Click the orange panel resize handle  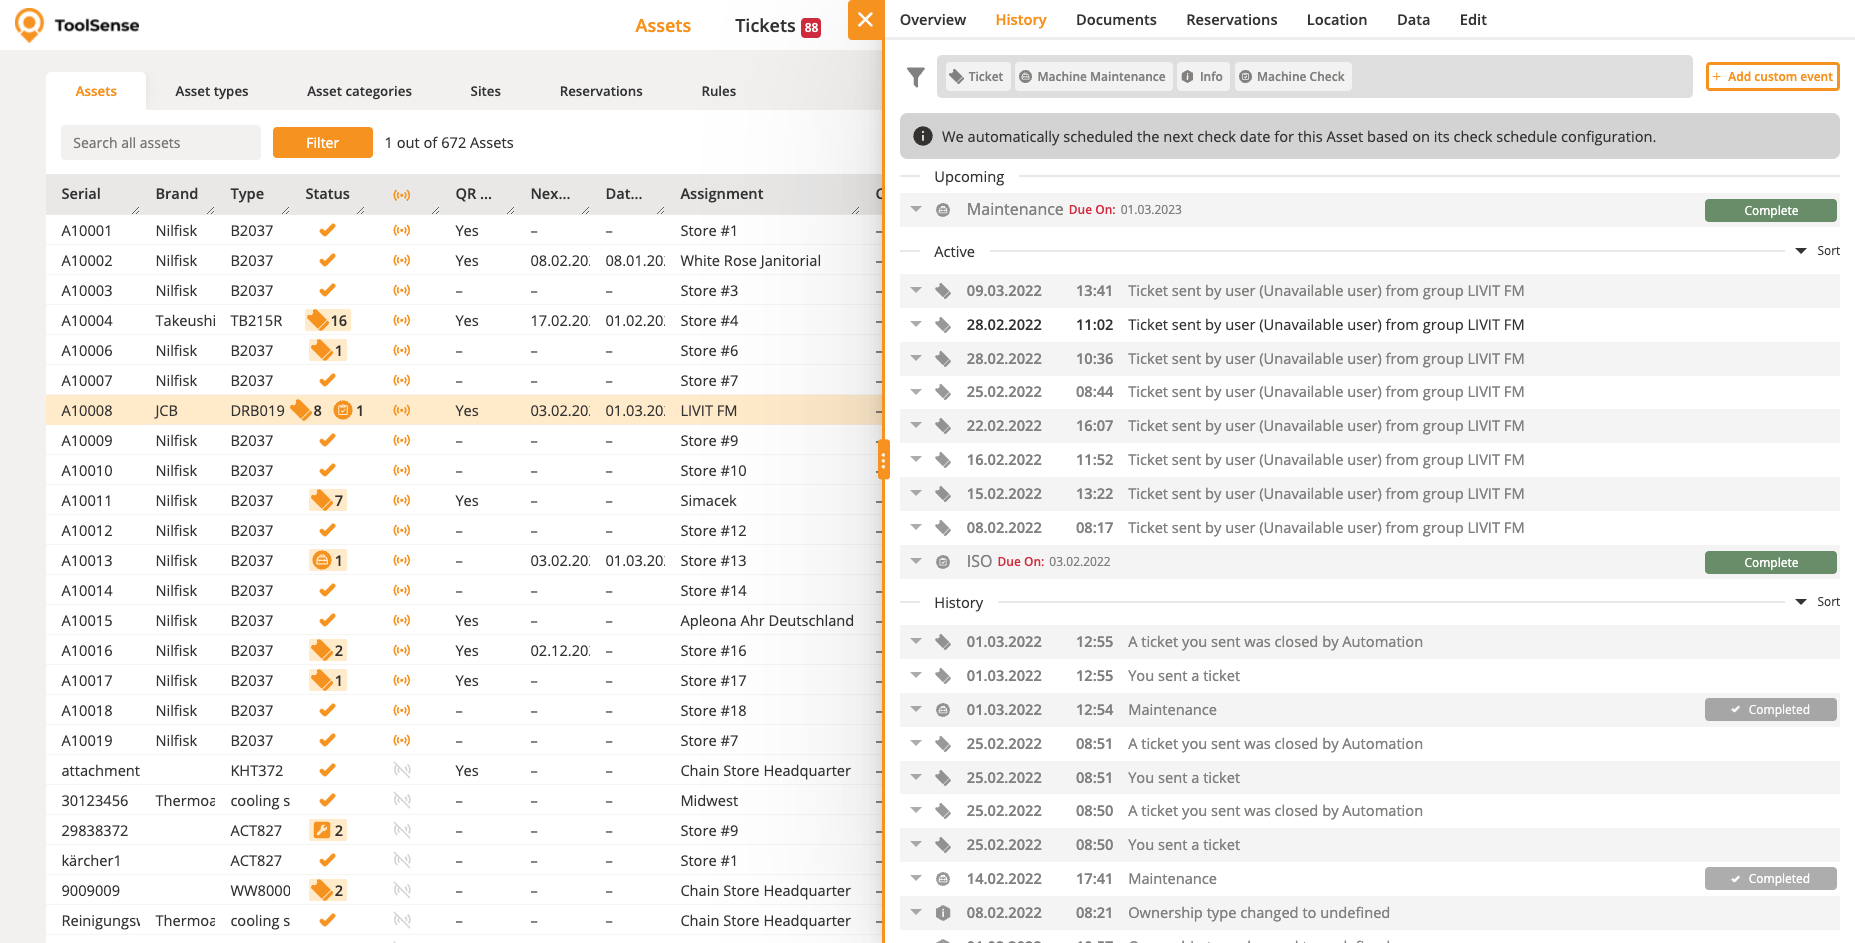(883, 460)
